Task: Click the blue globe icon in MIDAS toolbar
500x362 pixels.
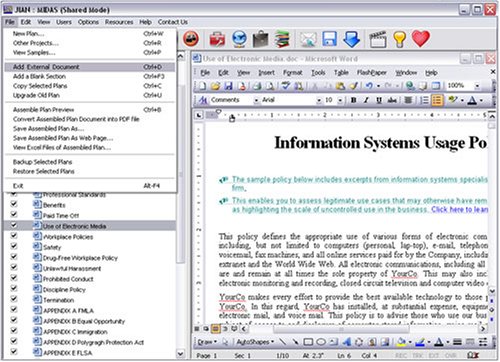Action: [x=239, y=39]
